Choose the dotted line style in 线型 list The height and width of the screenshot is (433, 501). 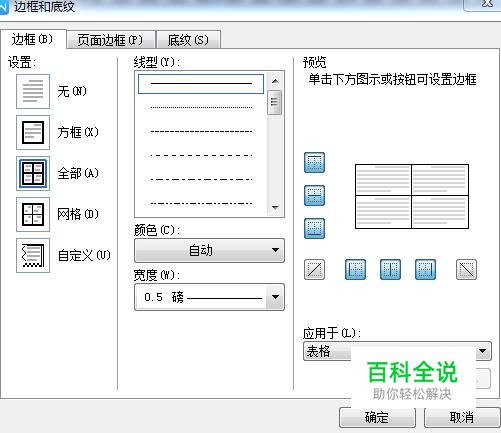[x=201, y=108]
